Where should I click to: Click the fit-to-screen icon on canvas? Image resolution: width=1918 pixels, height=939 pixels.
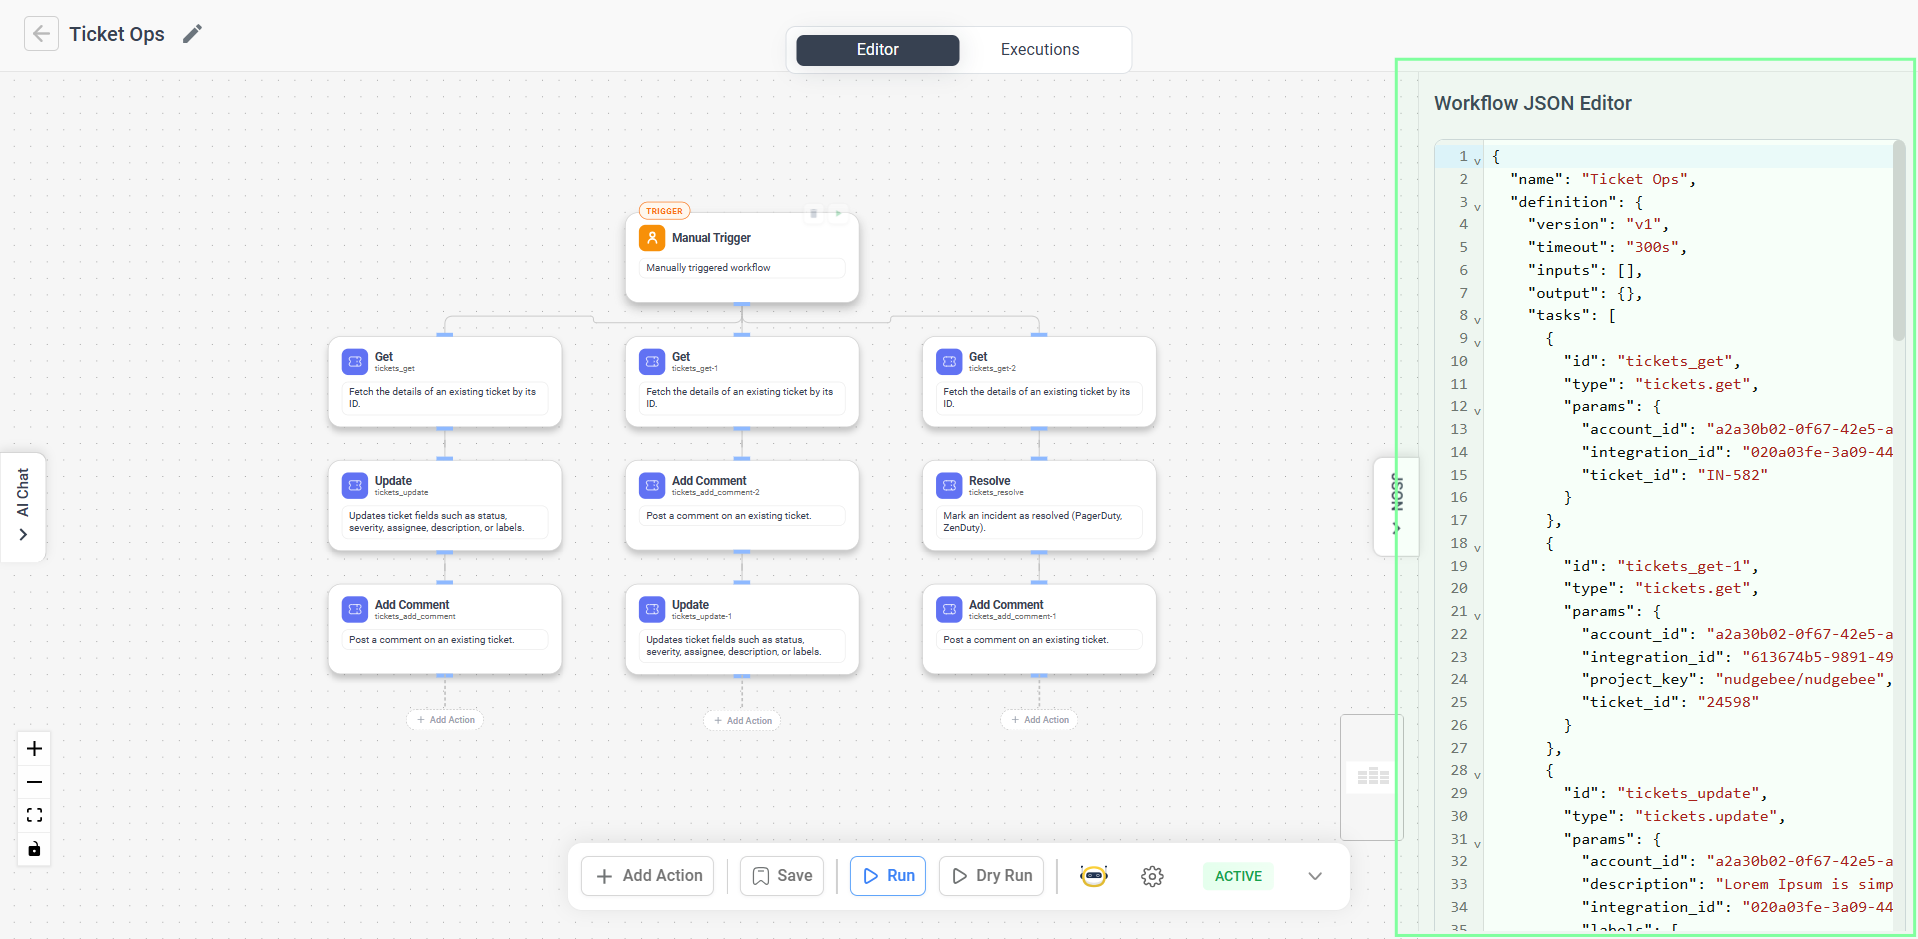[33, 815]
